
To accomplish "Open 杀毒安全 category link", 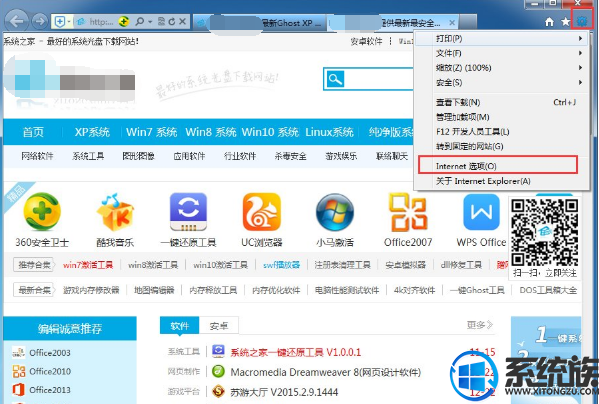I will (x=290, y=156).
